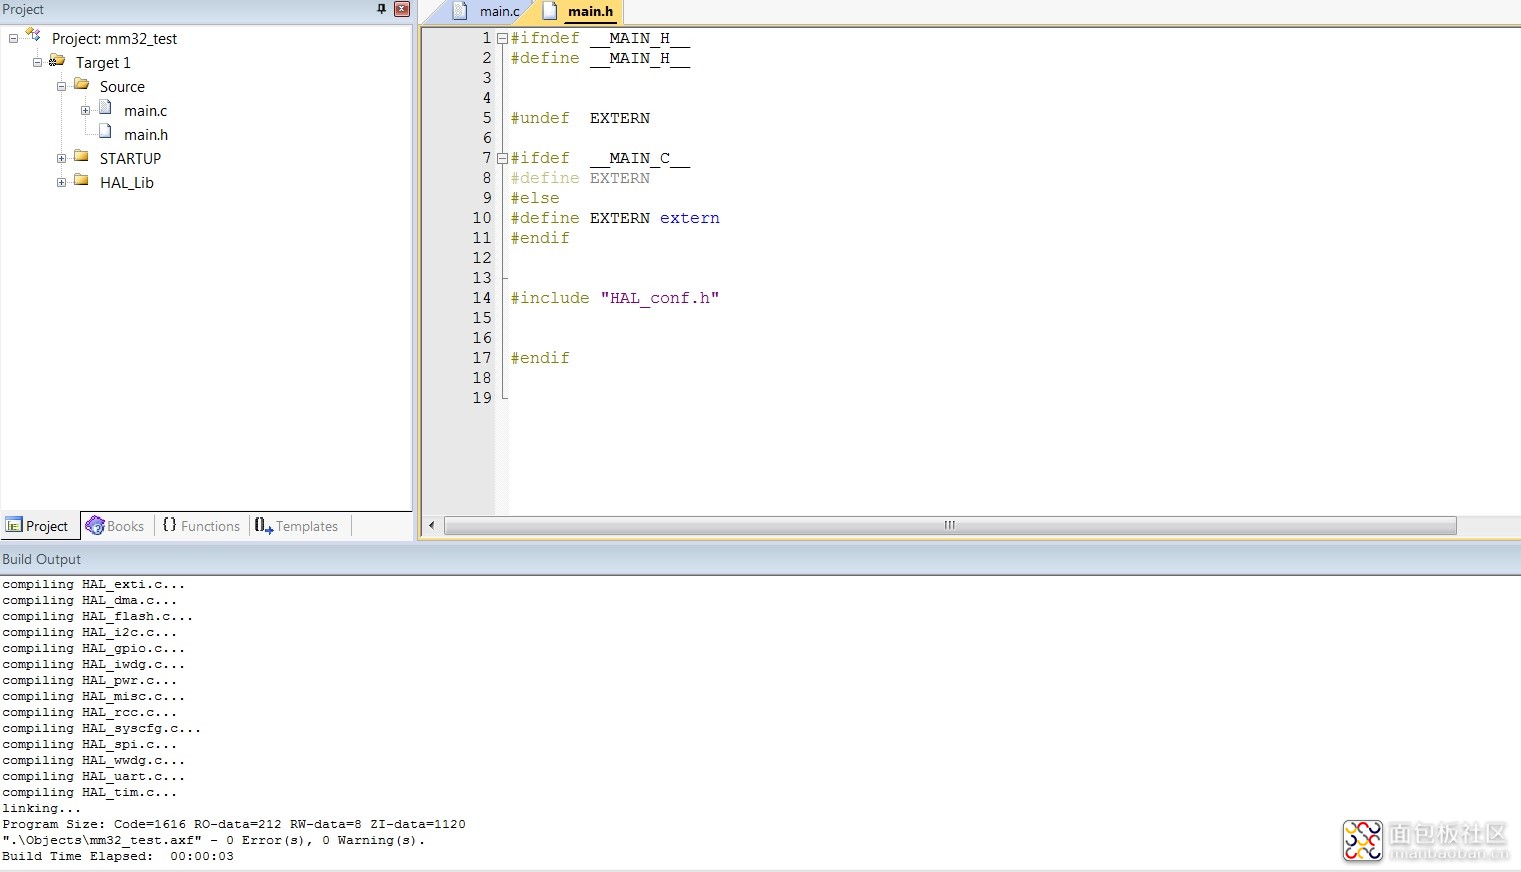Click the 0 Error(s), 0 Warning(s) line
The width and height of the screenshot is (1521, 872).
tap(214, 840)
